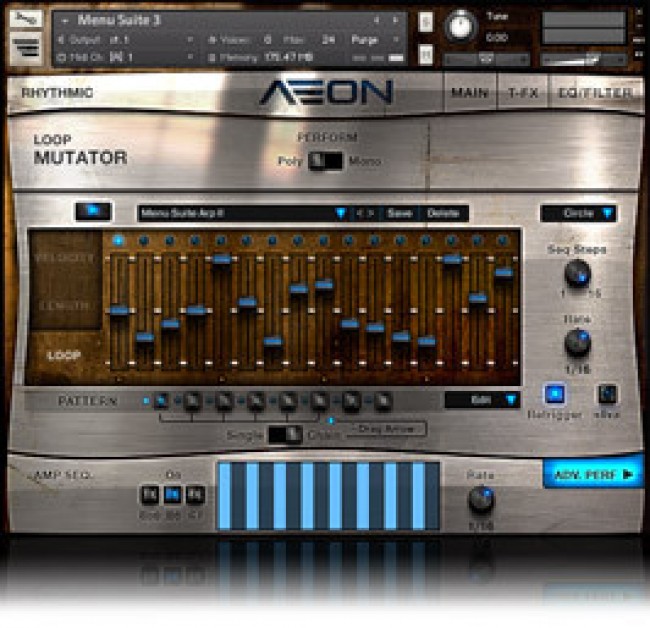Screen dimensions: 650x628
Task: Click the first step's blue slider handle
Action: tap(119, 311)
